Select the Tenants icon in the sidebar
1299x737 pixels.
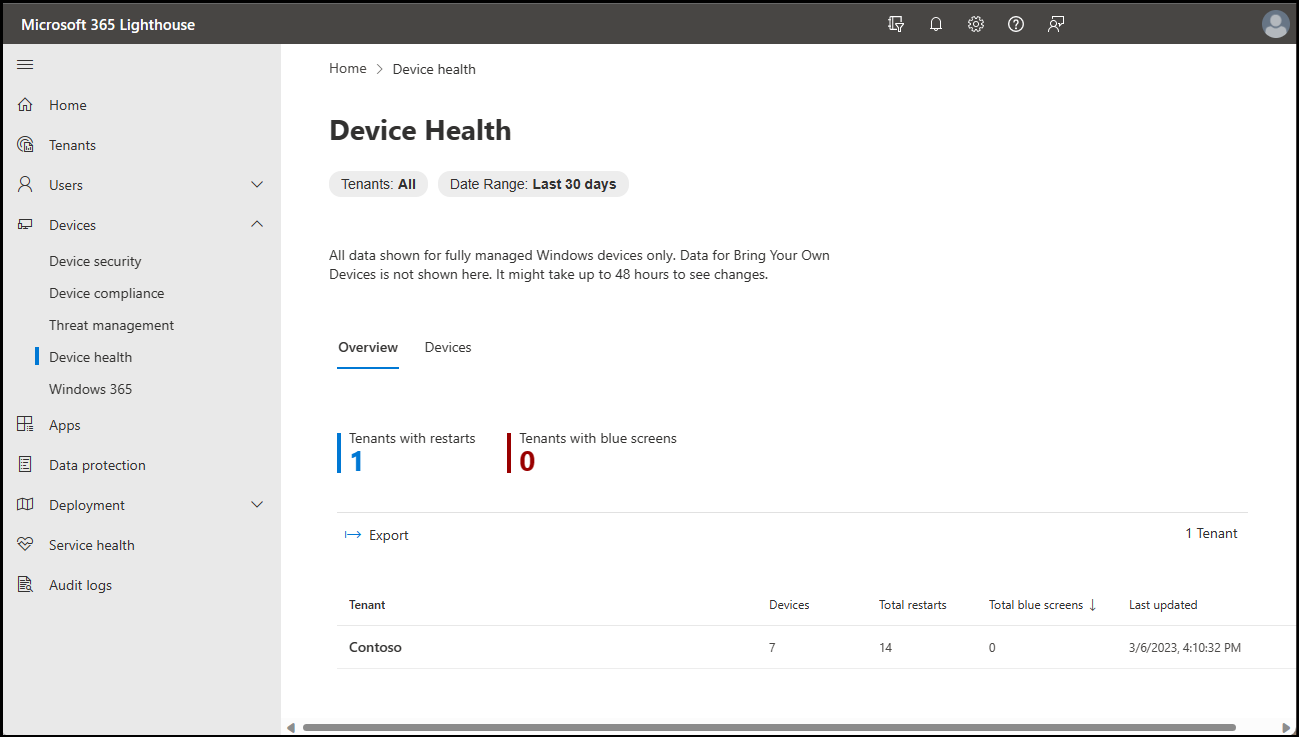click(x=25, y=144)
